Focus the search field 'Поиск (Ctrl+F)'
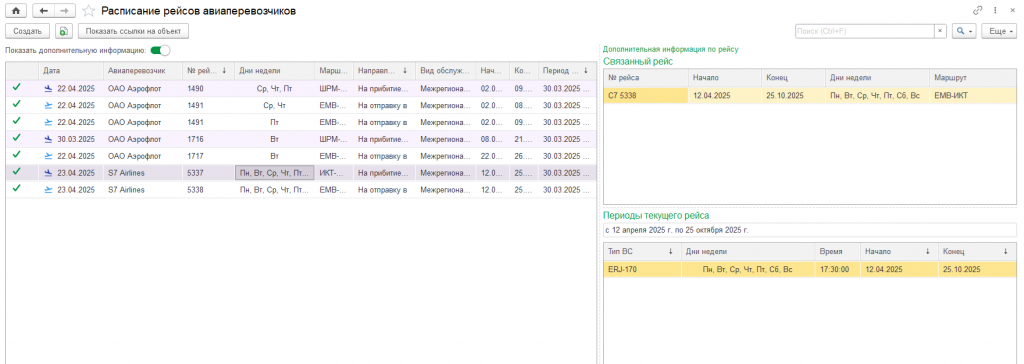Viewport: 1024px width, 364px height. point(864,31)
